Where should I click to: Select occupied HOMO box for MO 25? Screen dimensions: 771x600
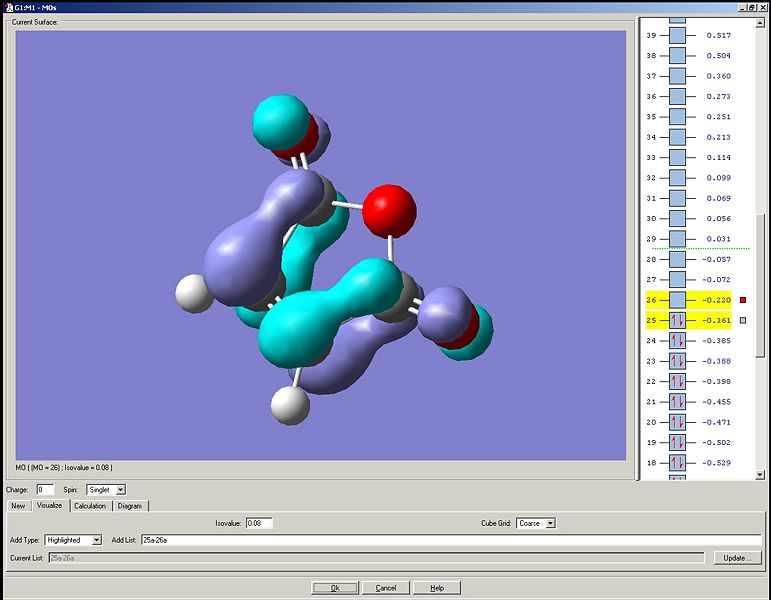(x=677, y=320)
